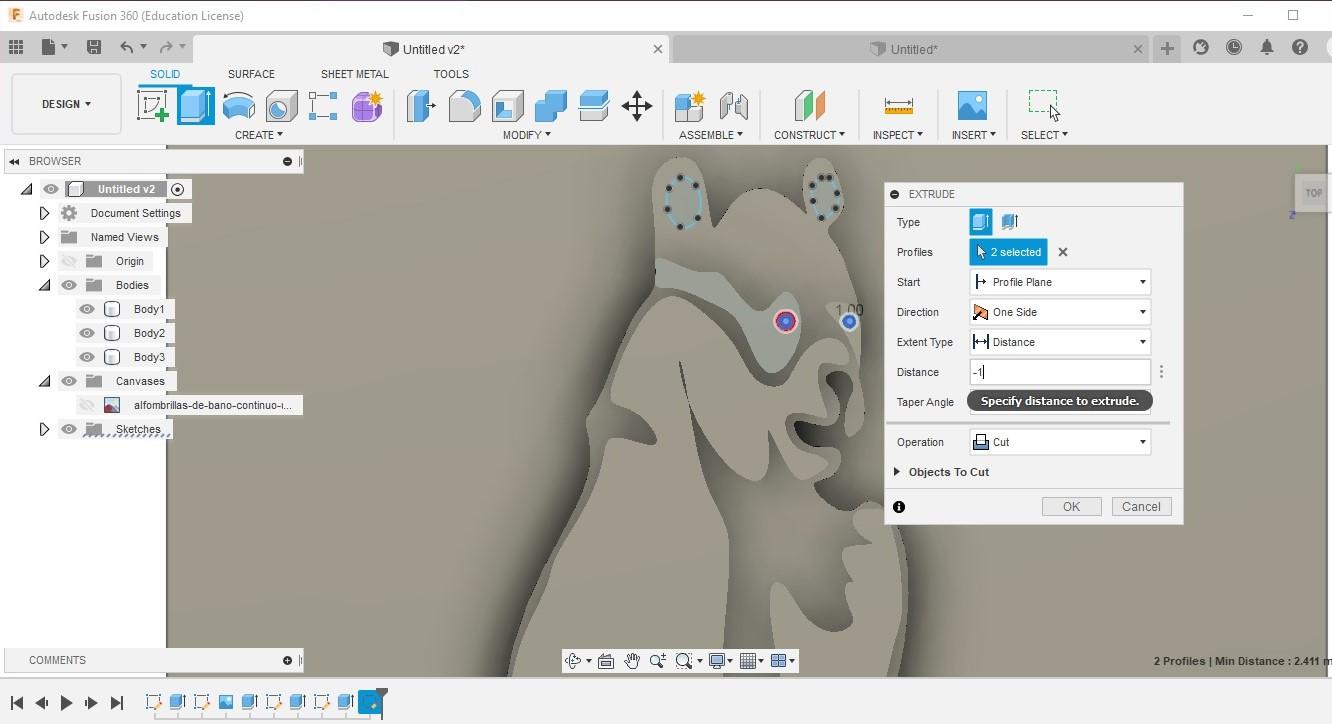Activate the Select tool icon

pyautogui.click(x=1043, y=104)
